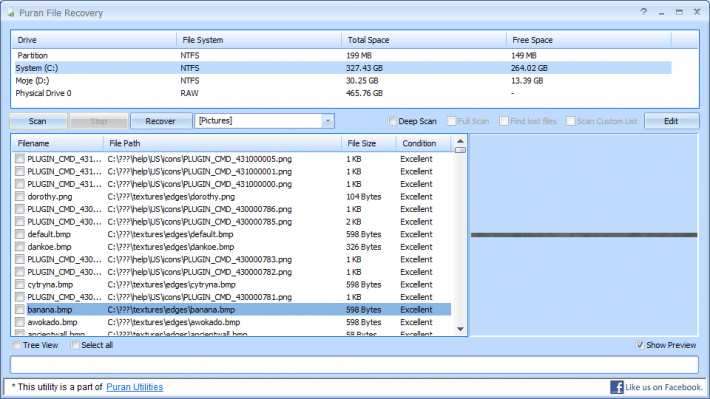Screen dimensions: 710x399
Task: Check the box for awokado.bmp
Action: tap(19, 322)
